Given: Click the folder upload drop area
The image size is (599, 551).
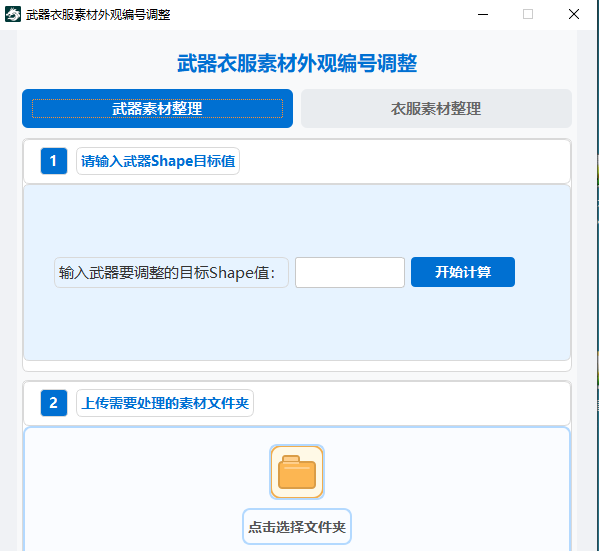Looking at the screenshot, I should pyautogui.click(x=297, y=489).
